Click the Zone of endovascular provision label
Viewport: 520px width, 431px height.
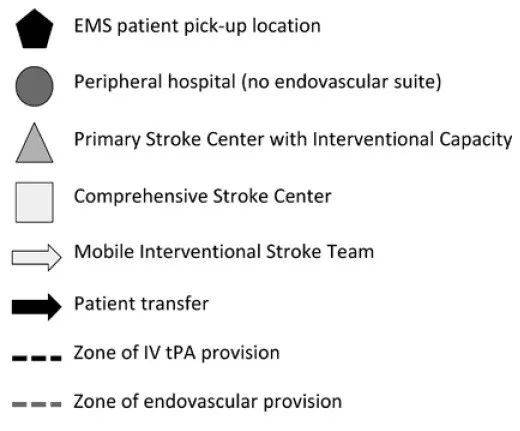(x=208, y=402)
